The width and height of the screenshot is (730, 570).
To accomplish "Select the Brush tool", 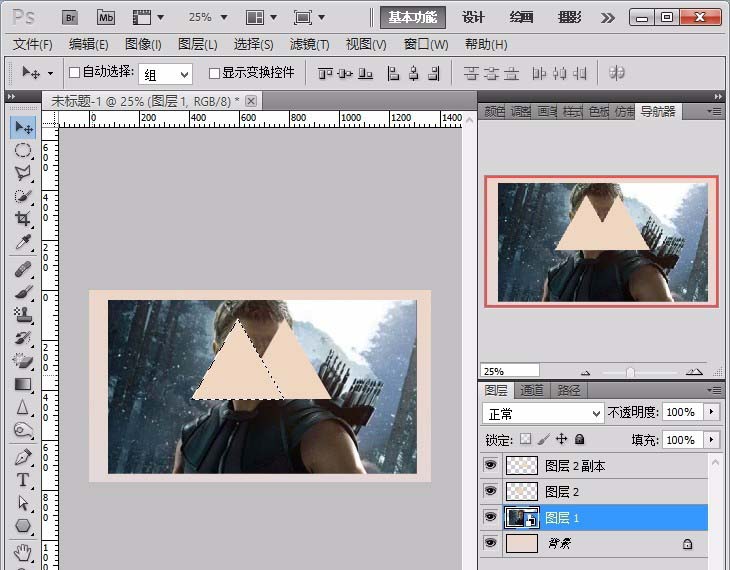I will tap(23, 292).
